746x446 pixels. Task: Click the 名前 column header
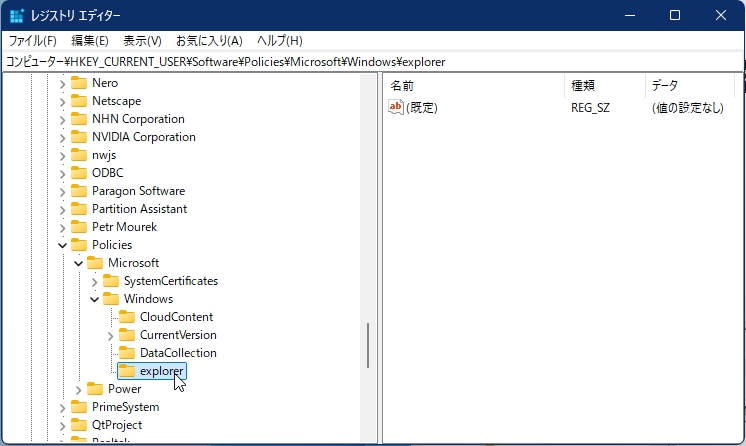pos(402,85)
